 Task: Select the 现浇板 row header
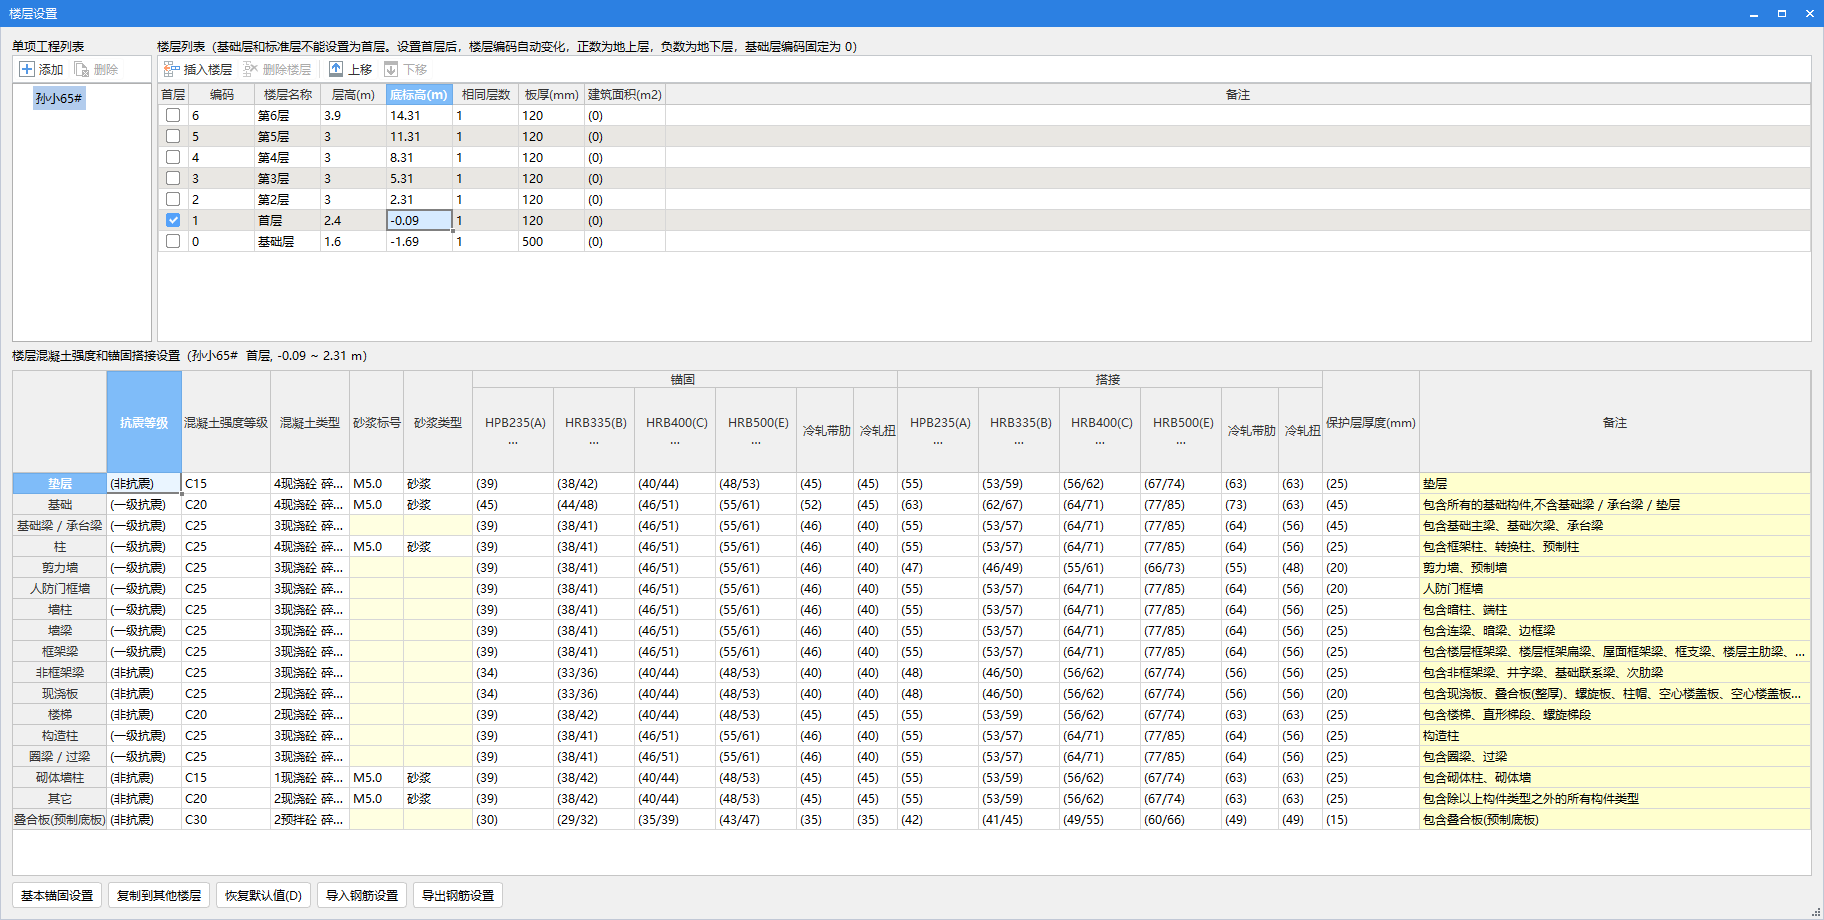60,693
